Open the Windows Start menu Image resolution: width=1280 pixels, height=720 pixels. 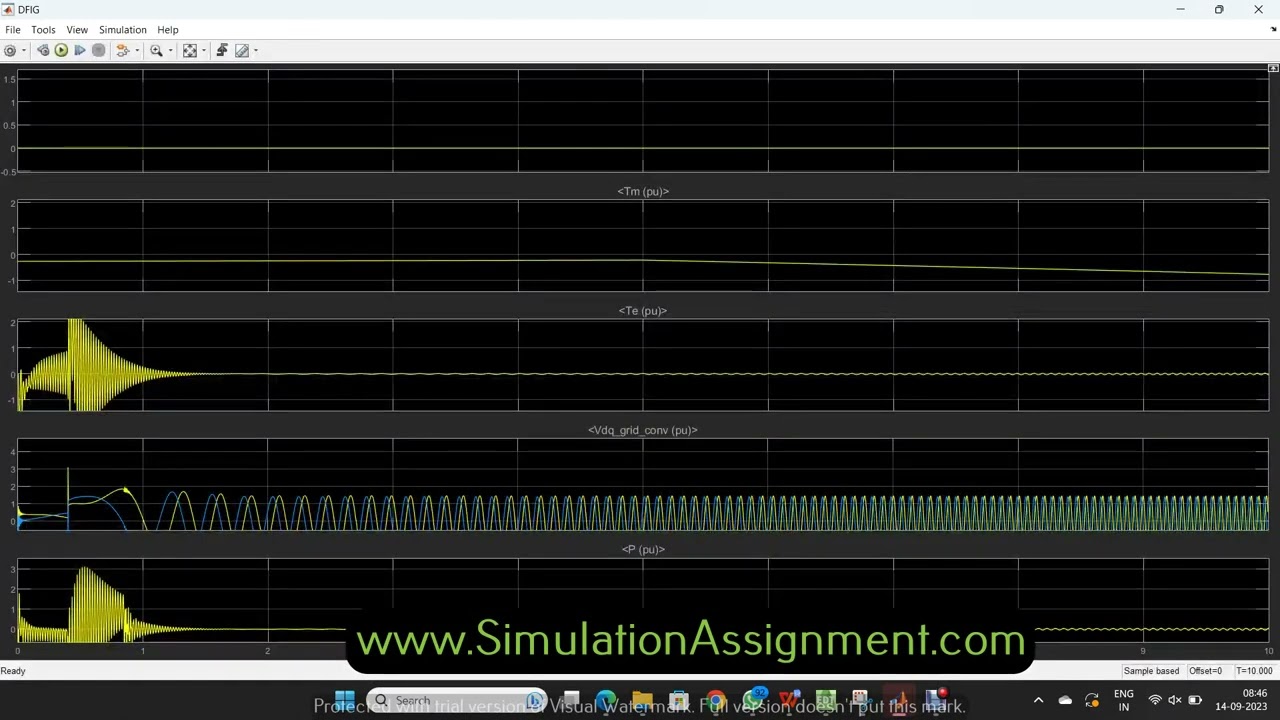pyautogui.click(x=344, y=700)
